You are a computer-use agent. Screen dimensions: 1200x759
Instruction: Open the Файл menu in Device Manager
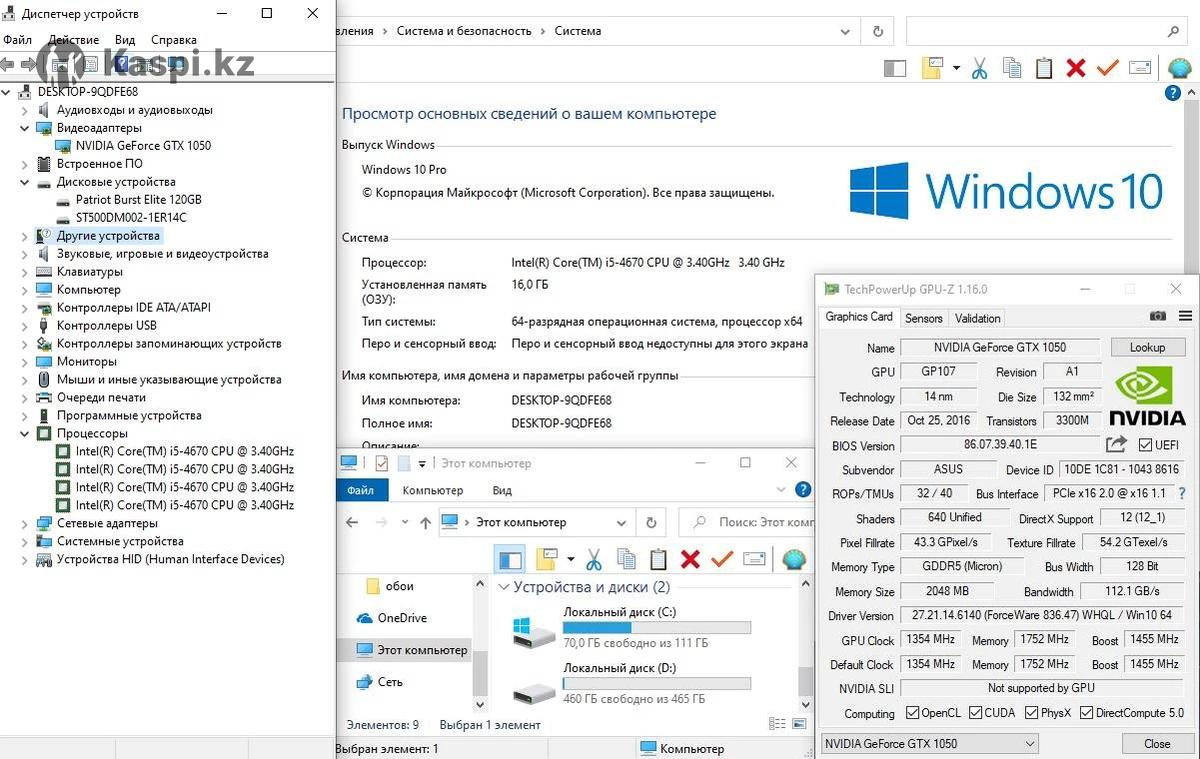click(x=17, y=40)
